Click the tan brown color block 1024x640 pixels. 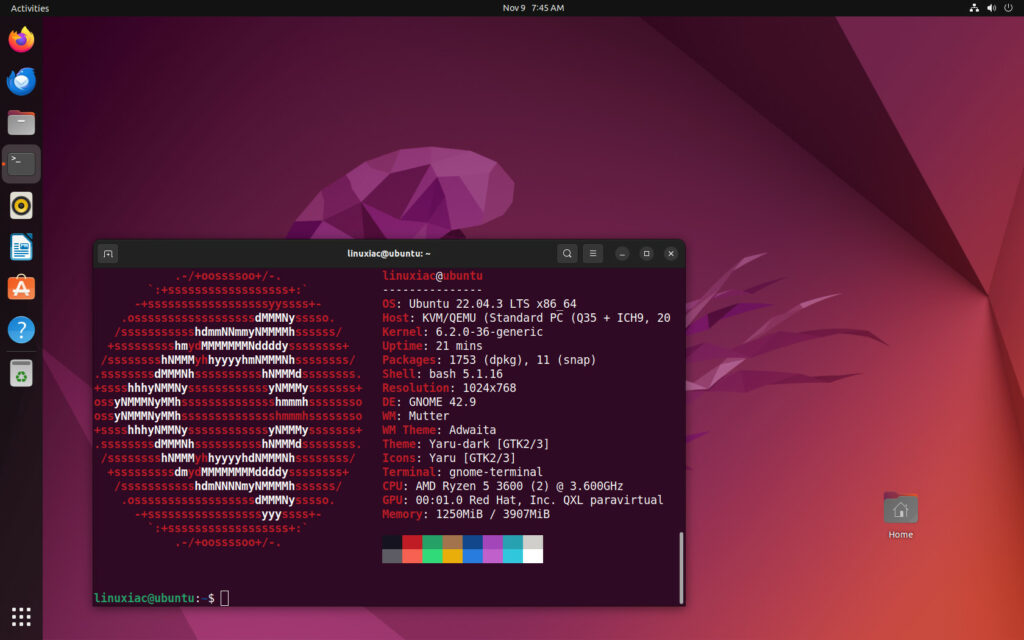tap(452, 542)
